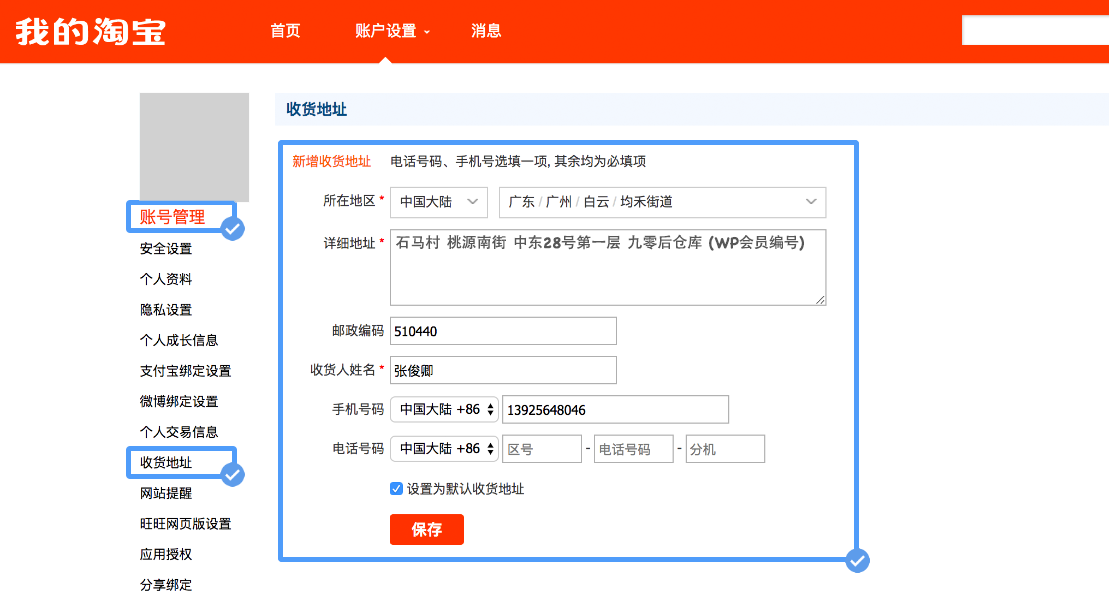This screenshot has width=1109, height=605.
Task: Open 账户设置 menu in top navigation
Action: (x=391, y=31)
